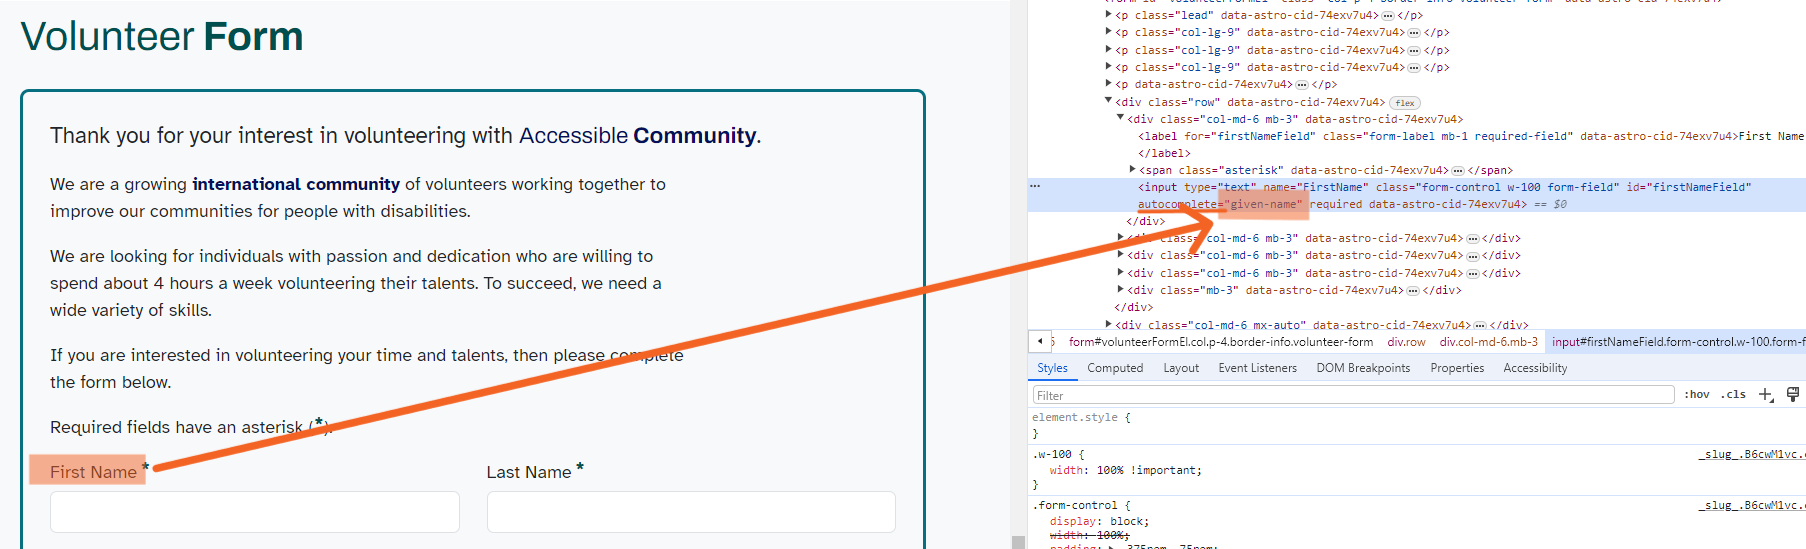Viewport: 1806px width, 549px height.
Task: Click the New Style Rule plus icon
Action: tap(1766, 395)
